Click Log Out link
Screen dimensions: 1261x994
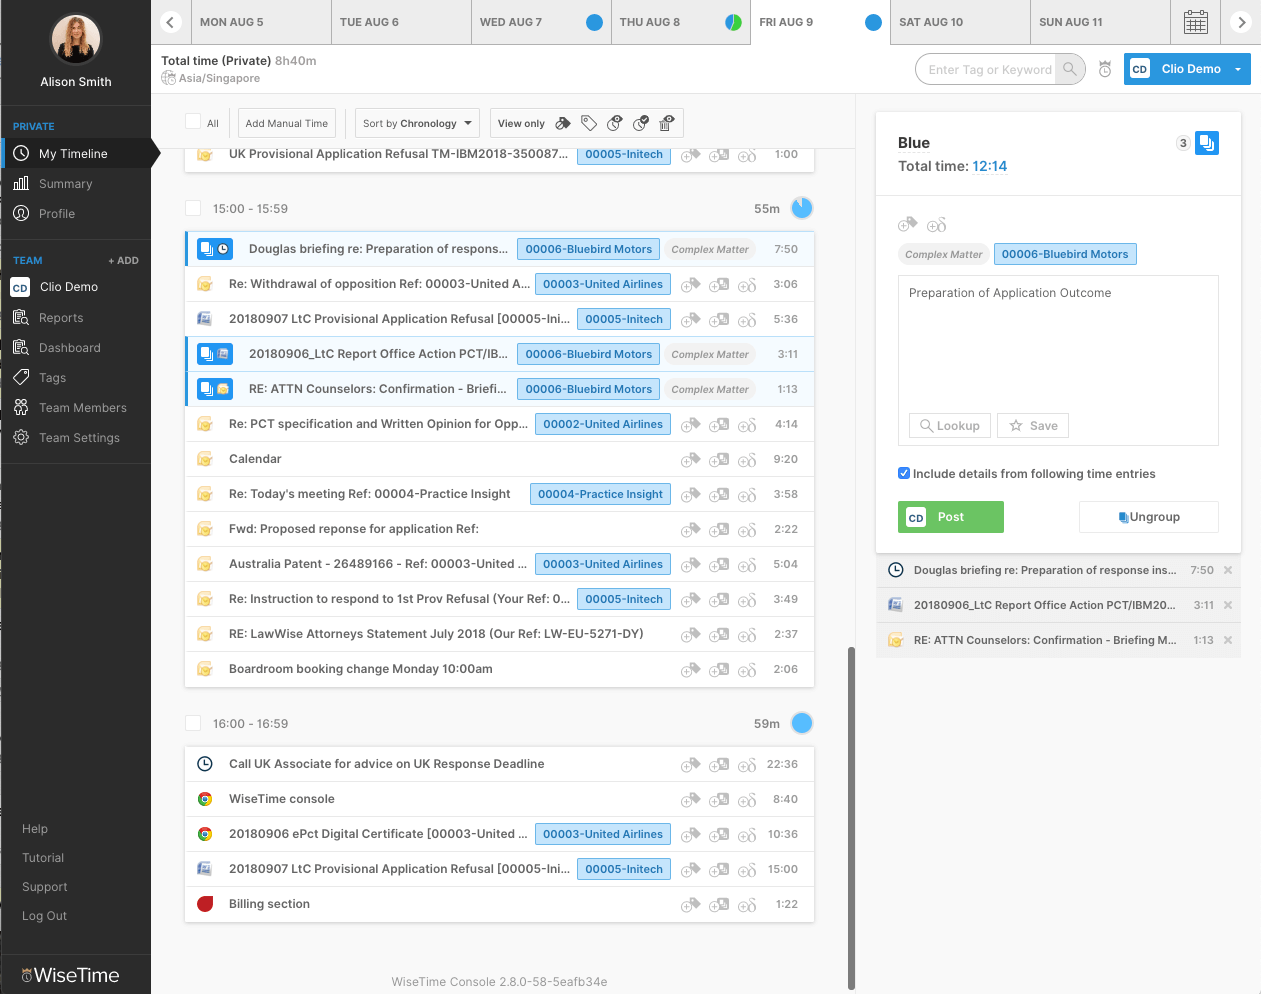(x=45, y=916)
